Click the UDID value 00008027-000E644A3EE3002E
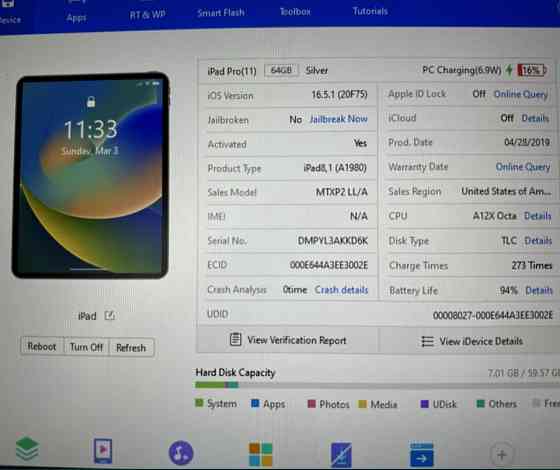Screen dimensions: 560x470 point(492,315)
